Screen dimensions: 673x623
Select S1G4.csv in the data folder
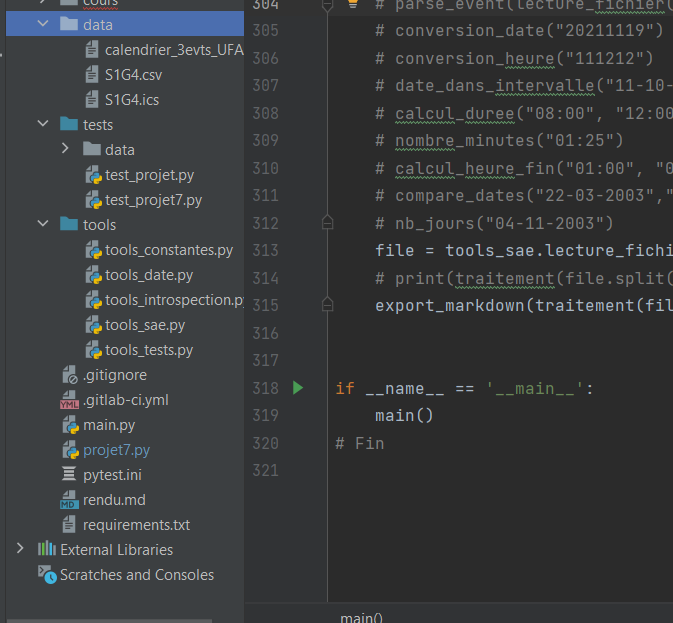coord(133,75)
